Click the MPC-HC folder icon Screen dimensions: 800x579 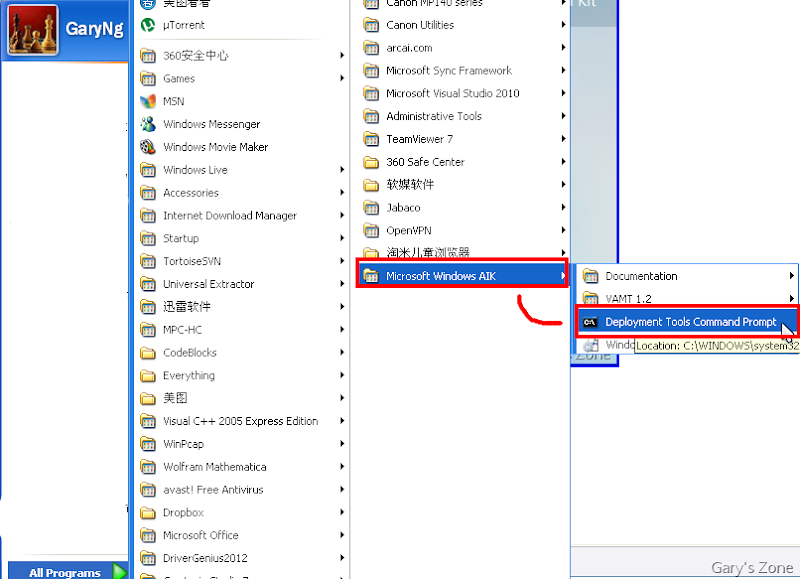[x=148, y=330]
